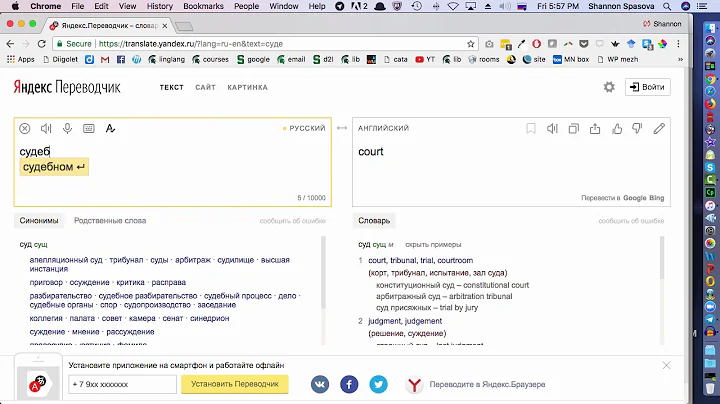Open the Gmail bookmark icon
This screenshot has height=404, width=720.
(105, 59)
